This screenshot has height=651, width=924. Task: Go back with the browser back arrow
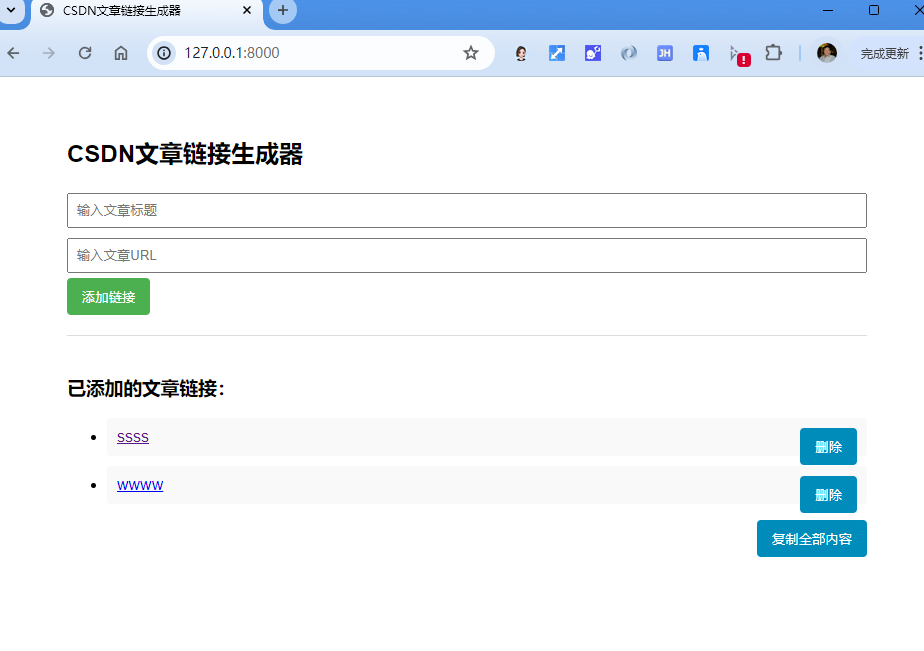pyautogui.click(x=14, y=53)
